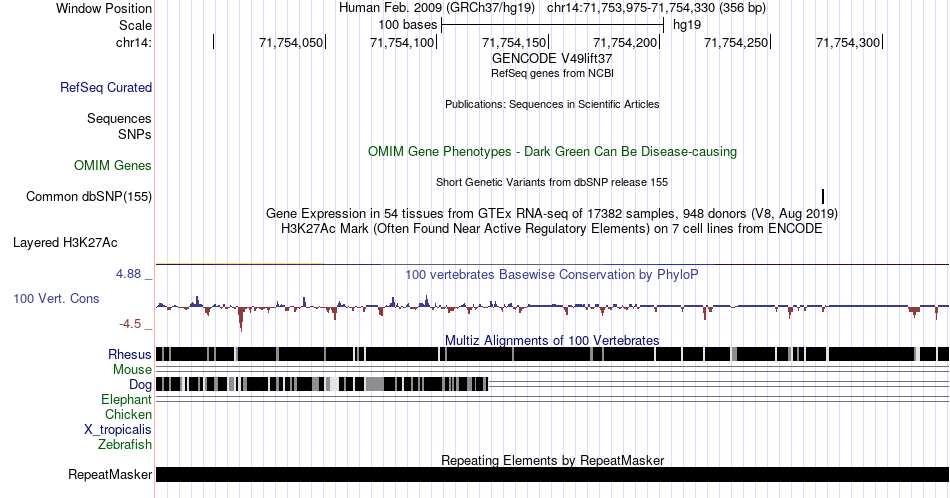Click Multiz Alignments of 100 Vertebrates title
This screenshot has width=950, height=498.
pos(552,340)
